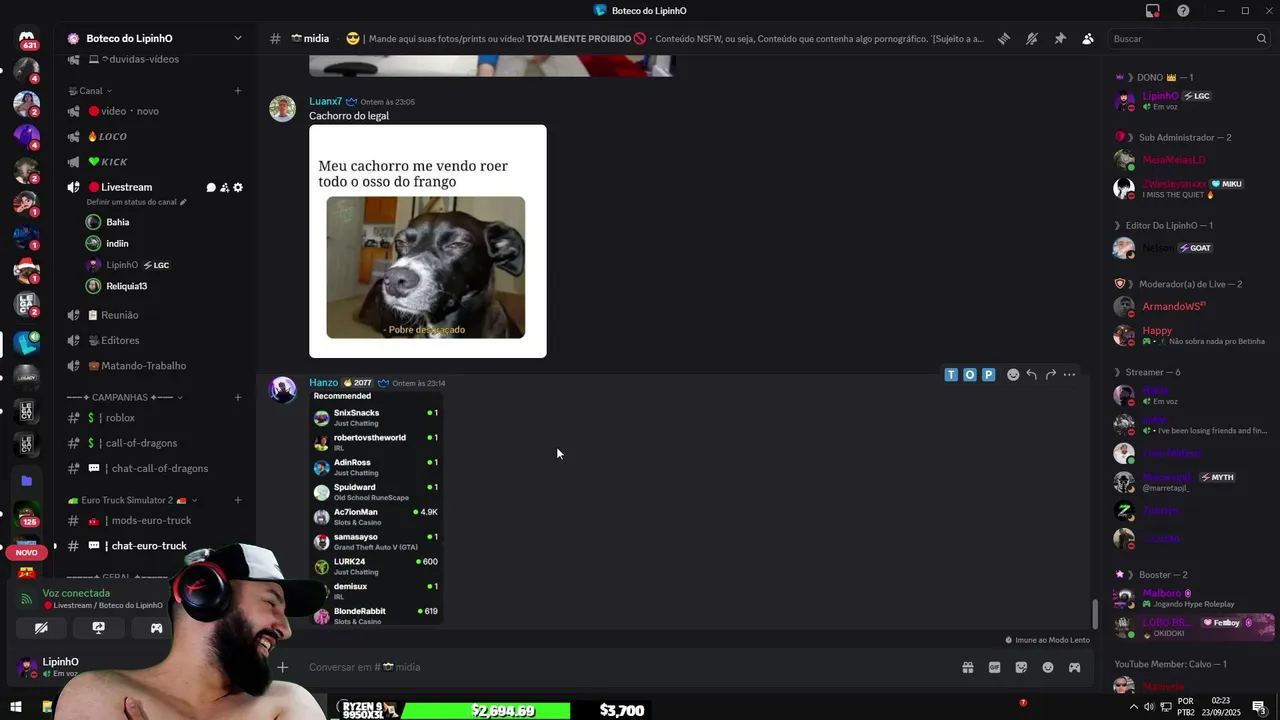Open Happy member profile
Image resolution: width=1280 pixels, height=720 pixels.
point(1190,335)
